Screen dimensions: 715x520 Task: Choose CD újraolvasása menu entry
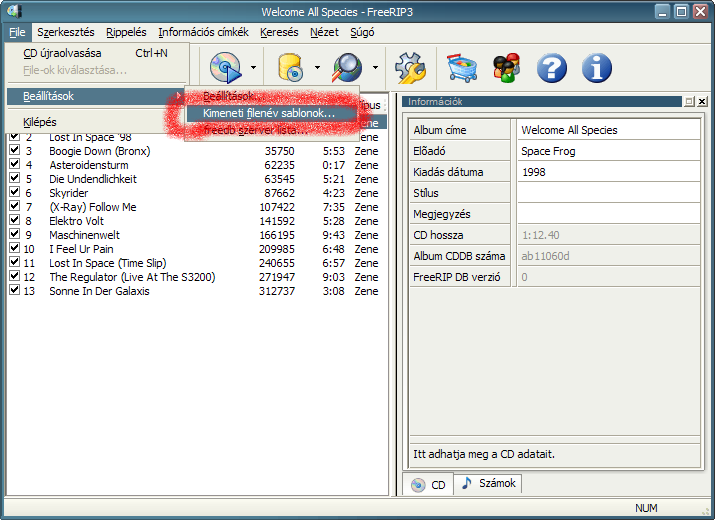(97, 53)
